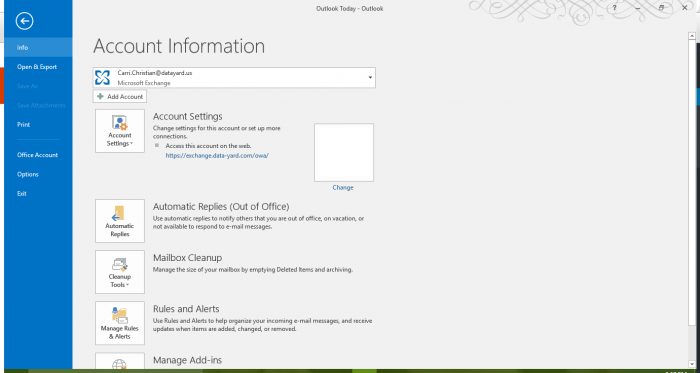
Task: Click the Add Account button
Action: 120,96
